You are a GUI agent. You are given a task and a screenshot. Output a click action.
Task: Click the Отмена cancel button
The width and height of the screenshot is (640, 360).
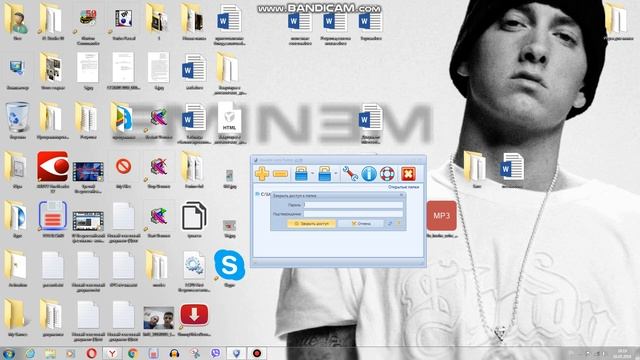[x=361, y=224]
